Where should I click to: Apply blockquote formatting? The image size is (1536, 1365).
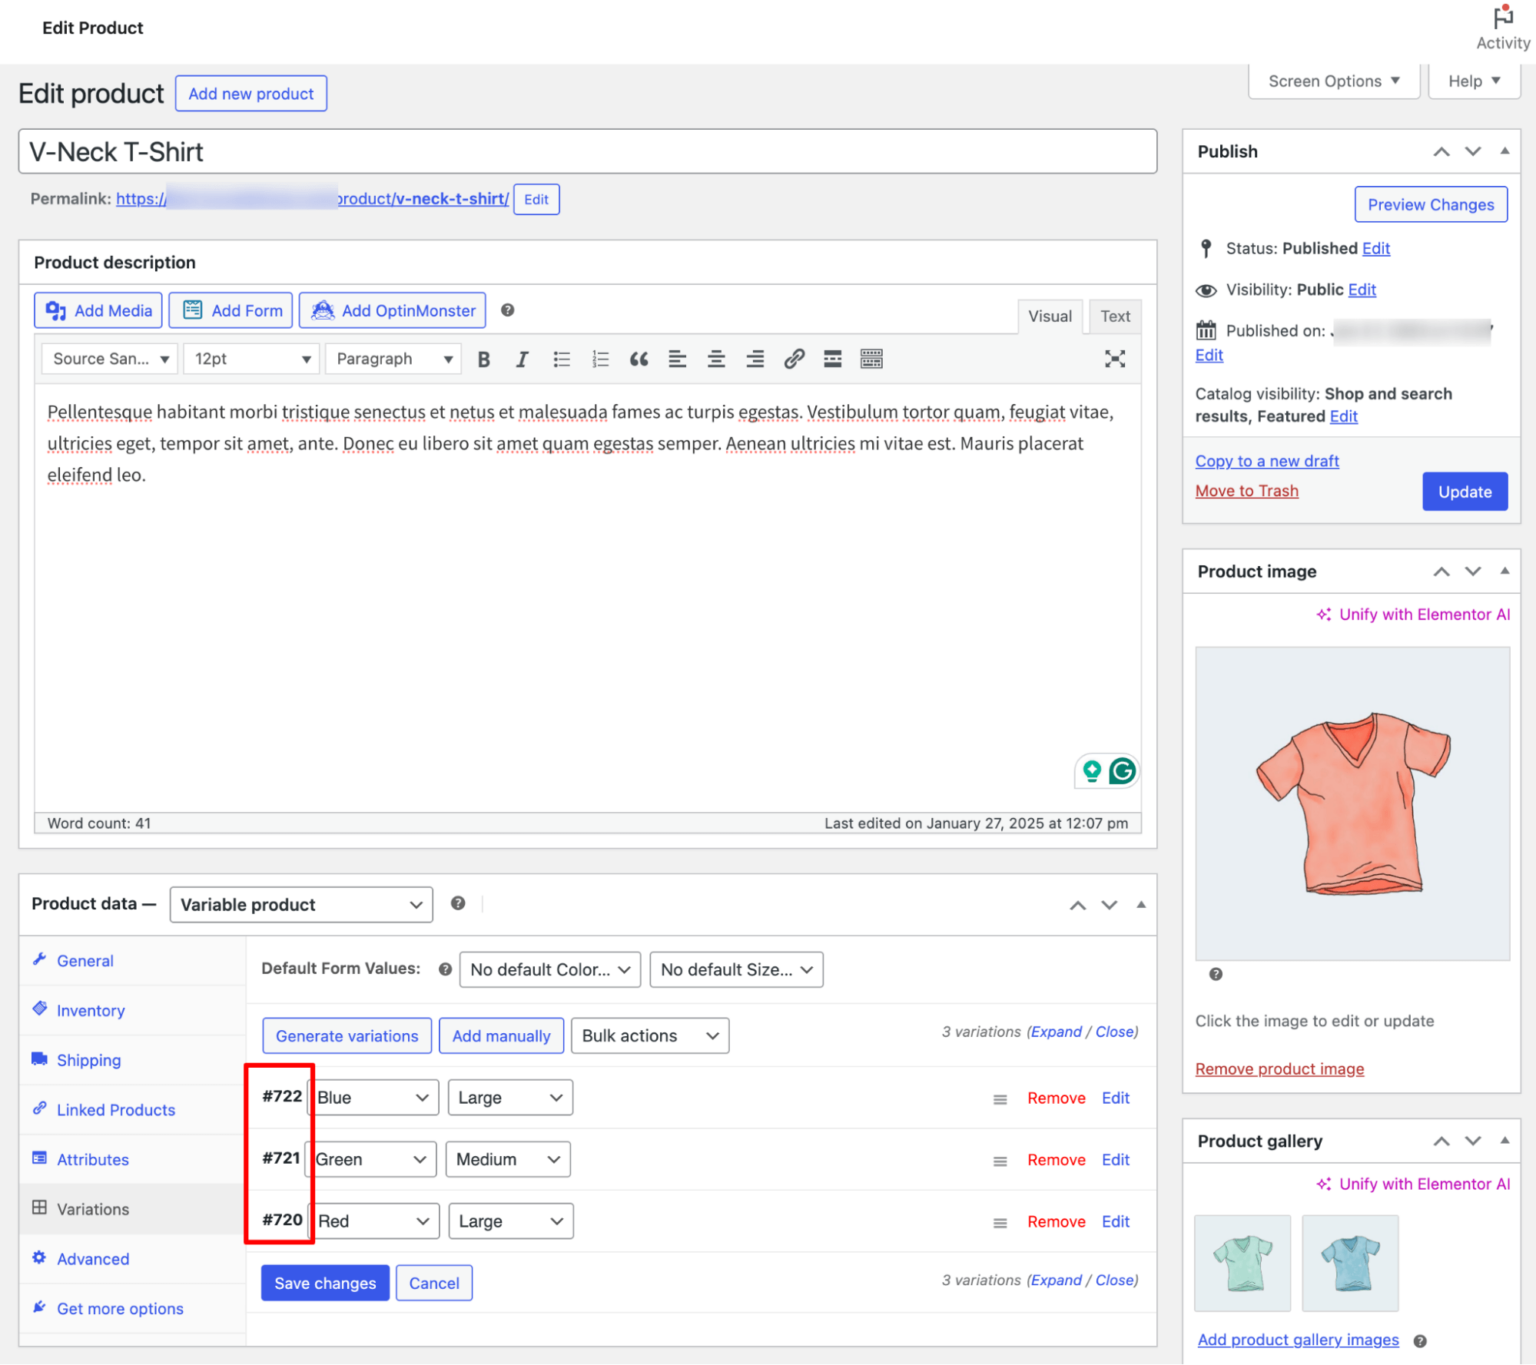pyautogui.click(x=639, y=358)
